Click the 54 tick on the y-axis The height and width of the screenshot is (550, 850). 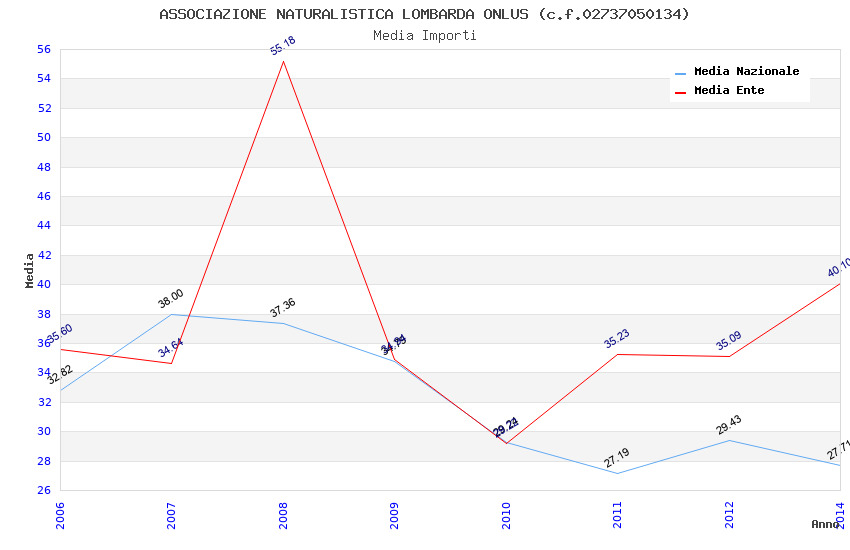44,79
